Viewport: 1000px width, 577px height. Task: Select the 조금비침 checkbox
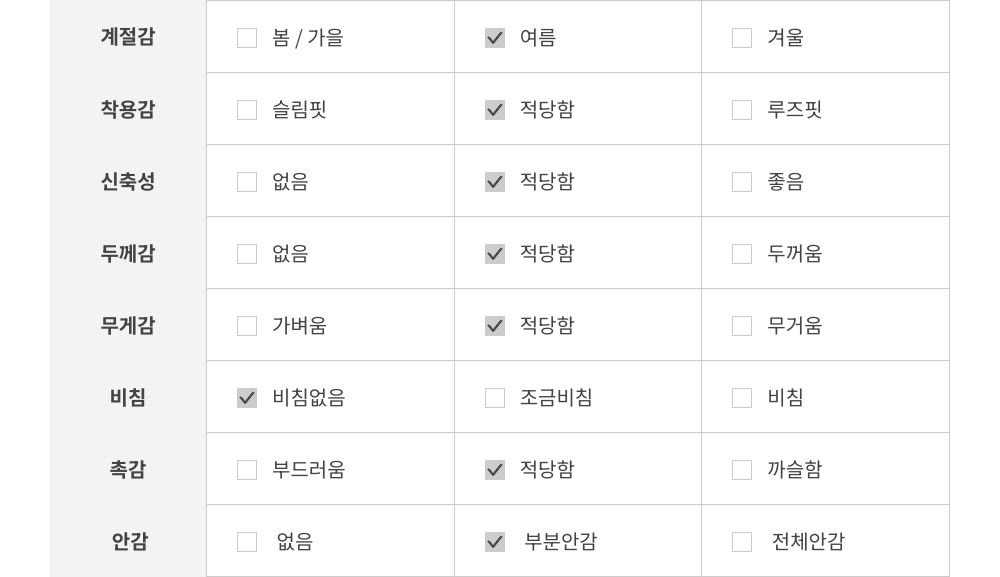495,398
